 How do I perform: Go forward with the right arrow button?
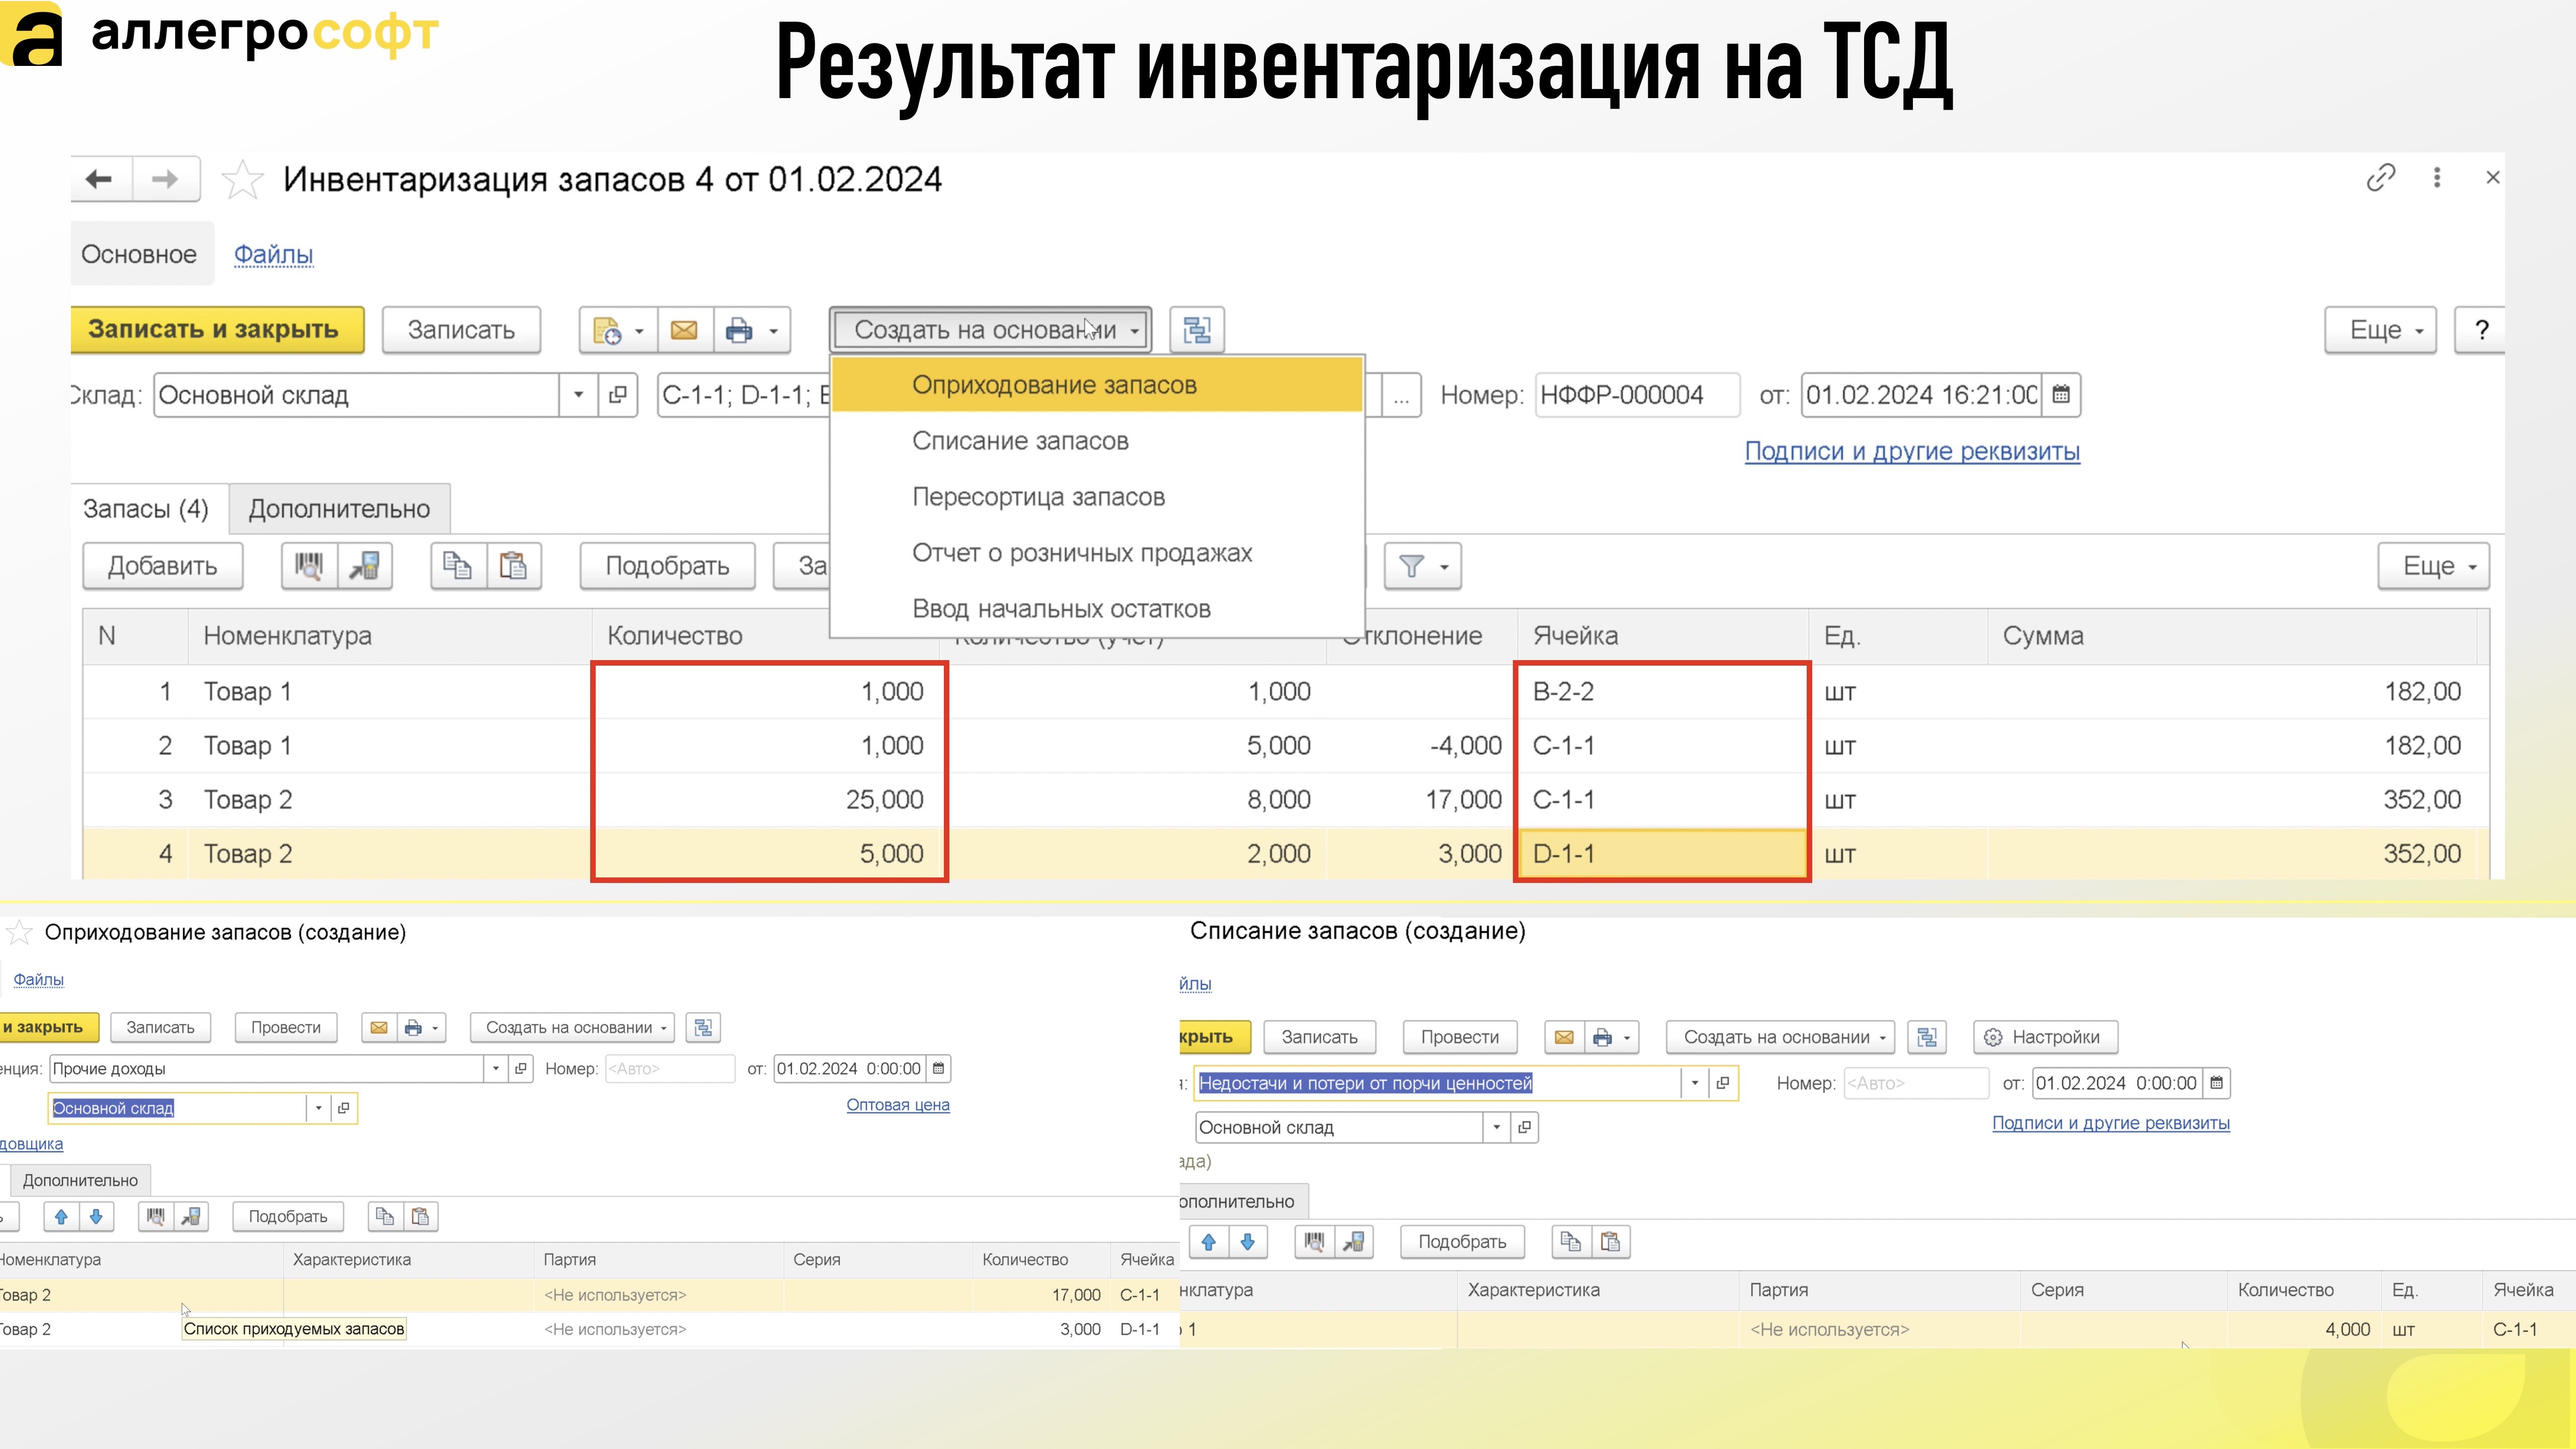[x=166, y=180]
